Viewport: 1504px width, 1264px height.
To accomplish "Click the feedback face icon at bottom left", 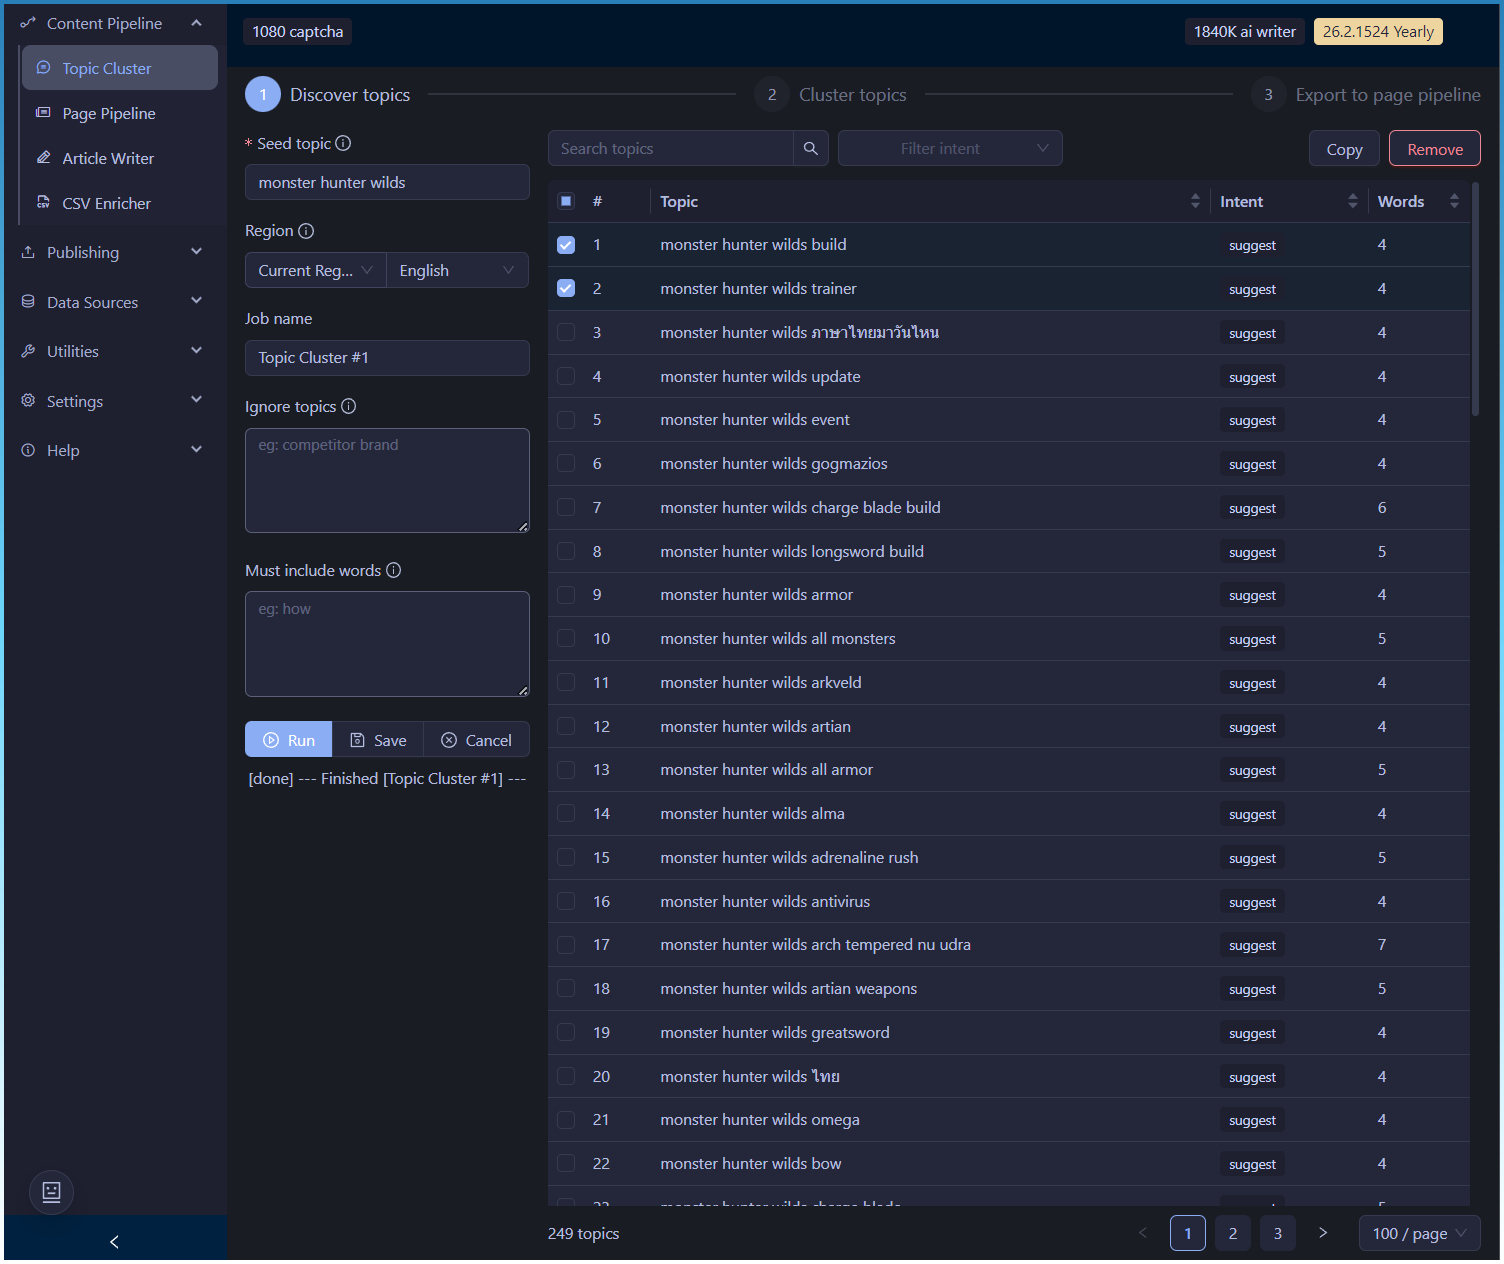I will (x=51, y=1192).
